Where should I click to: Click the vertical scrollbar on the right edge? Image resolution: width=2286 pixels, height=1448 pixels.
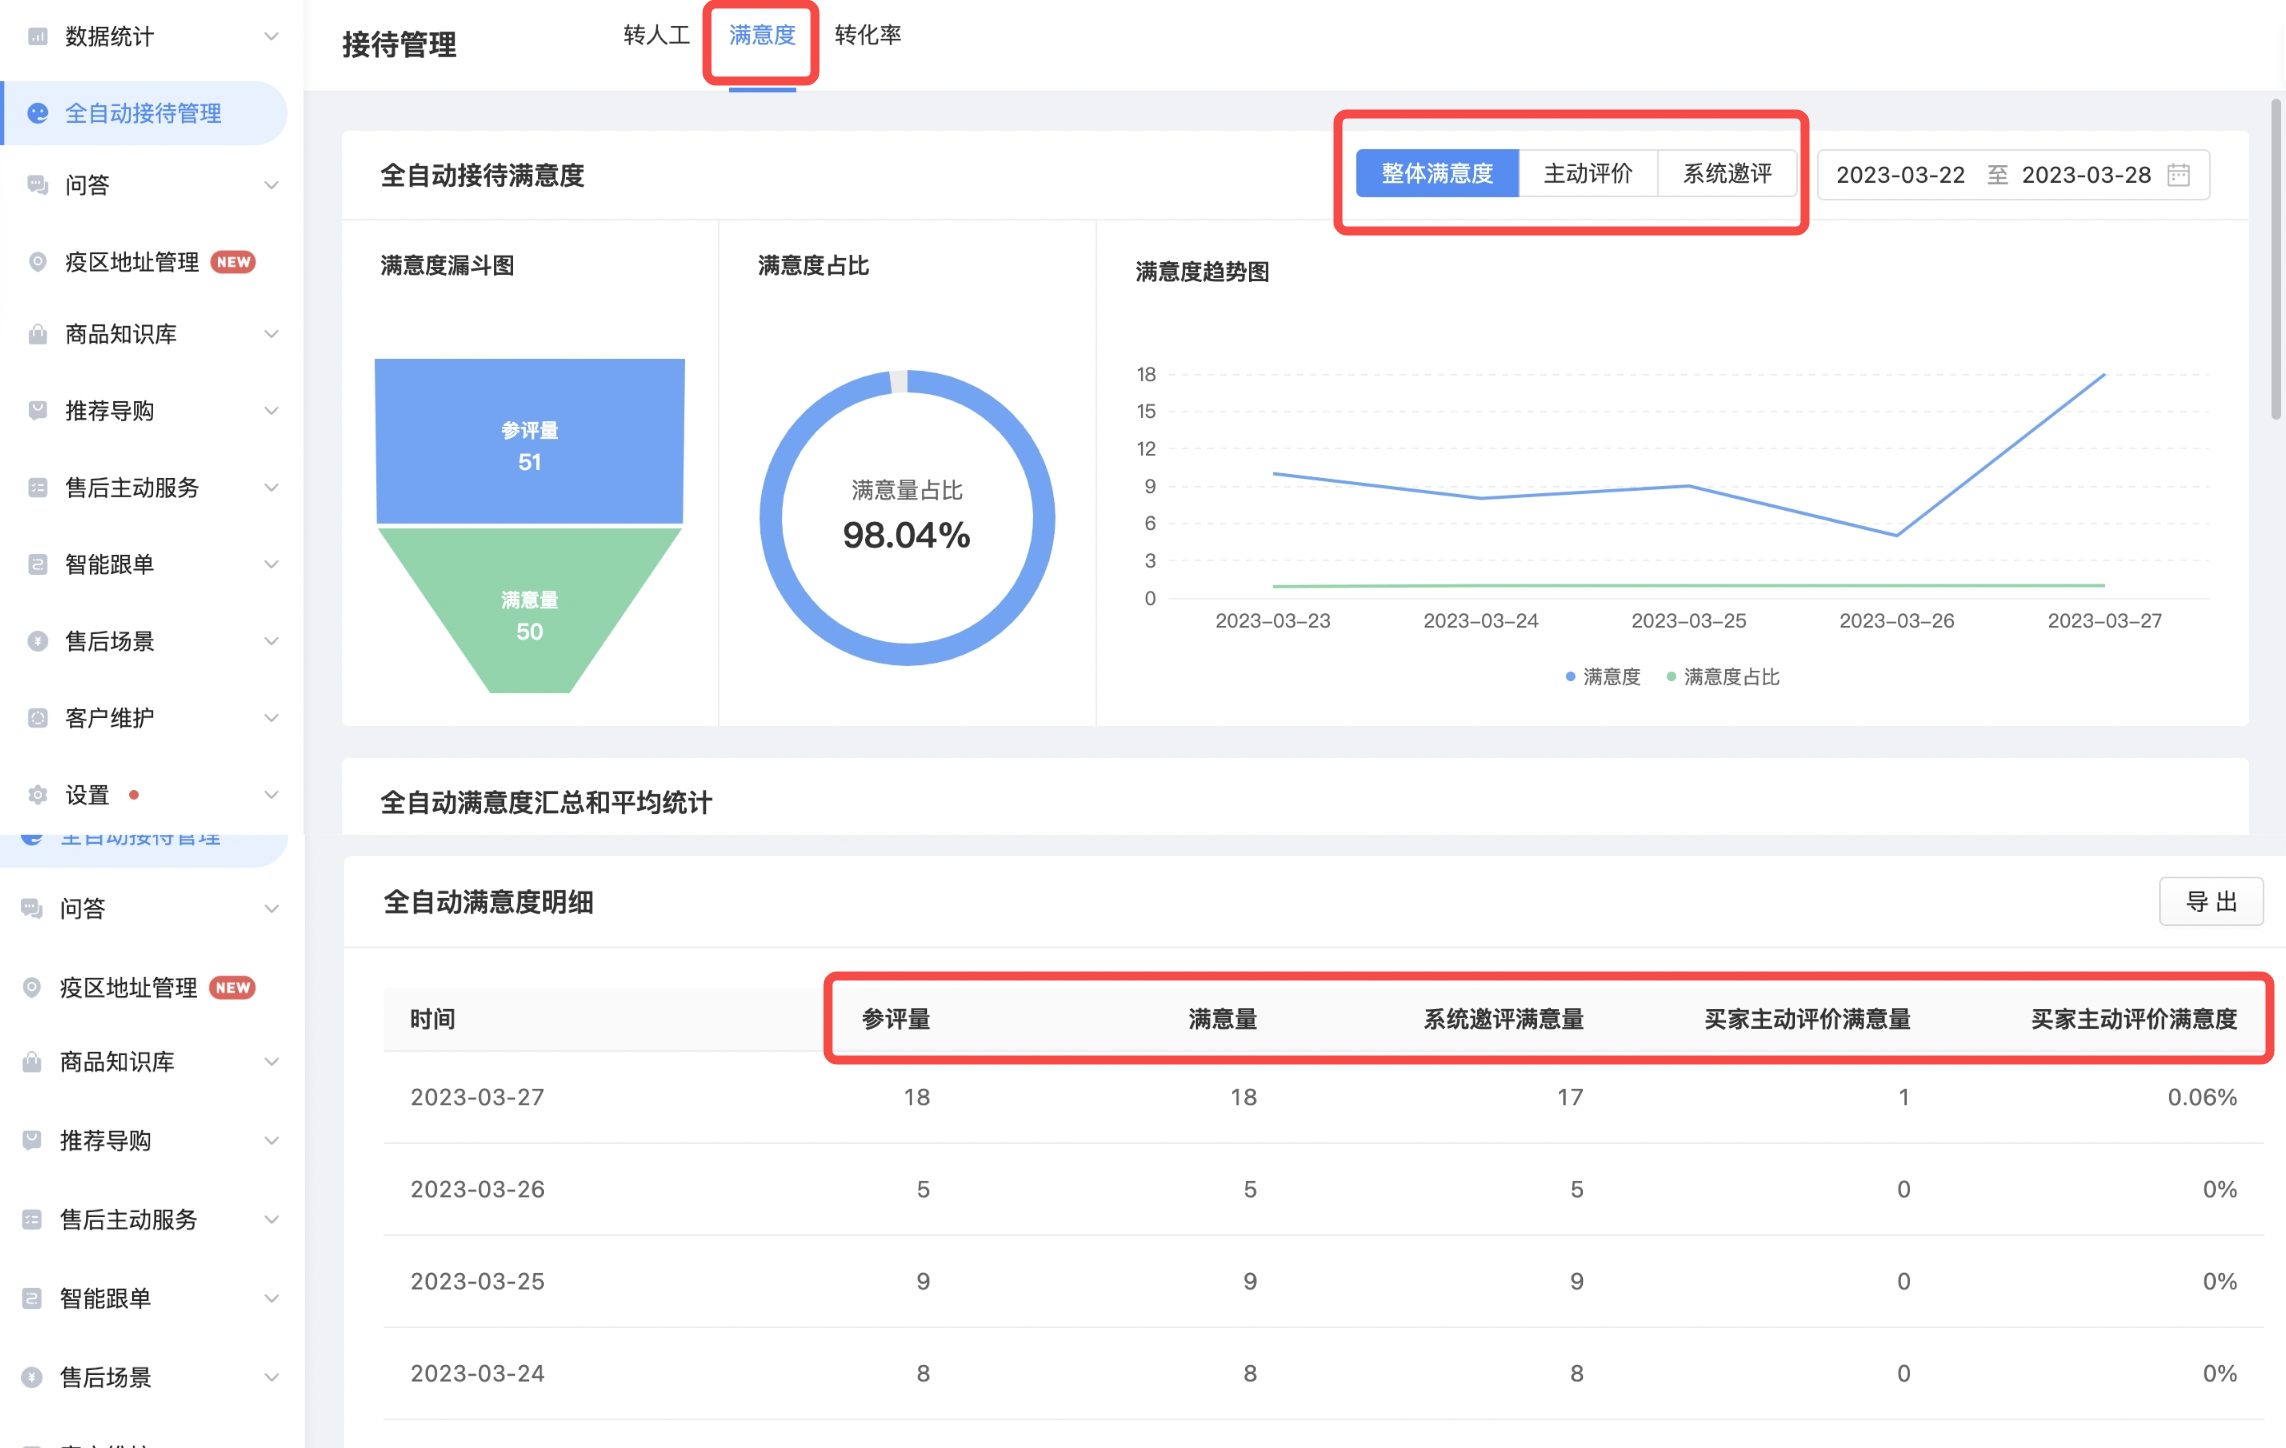tap(2276, 259)
